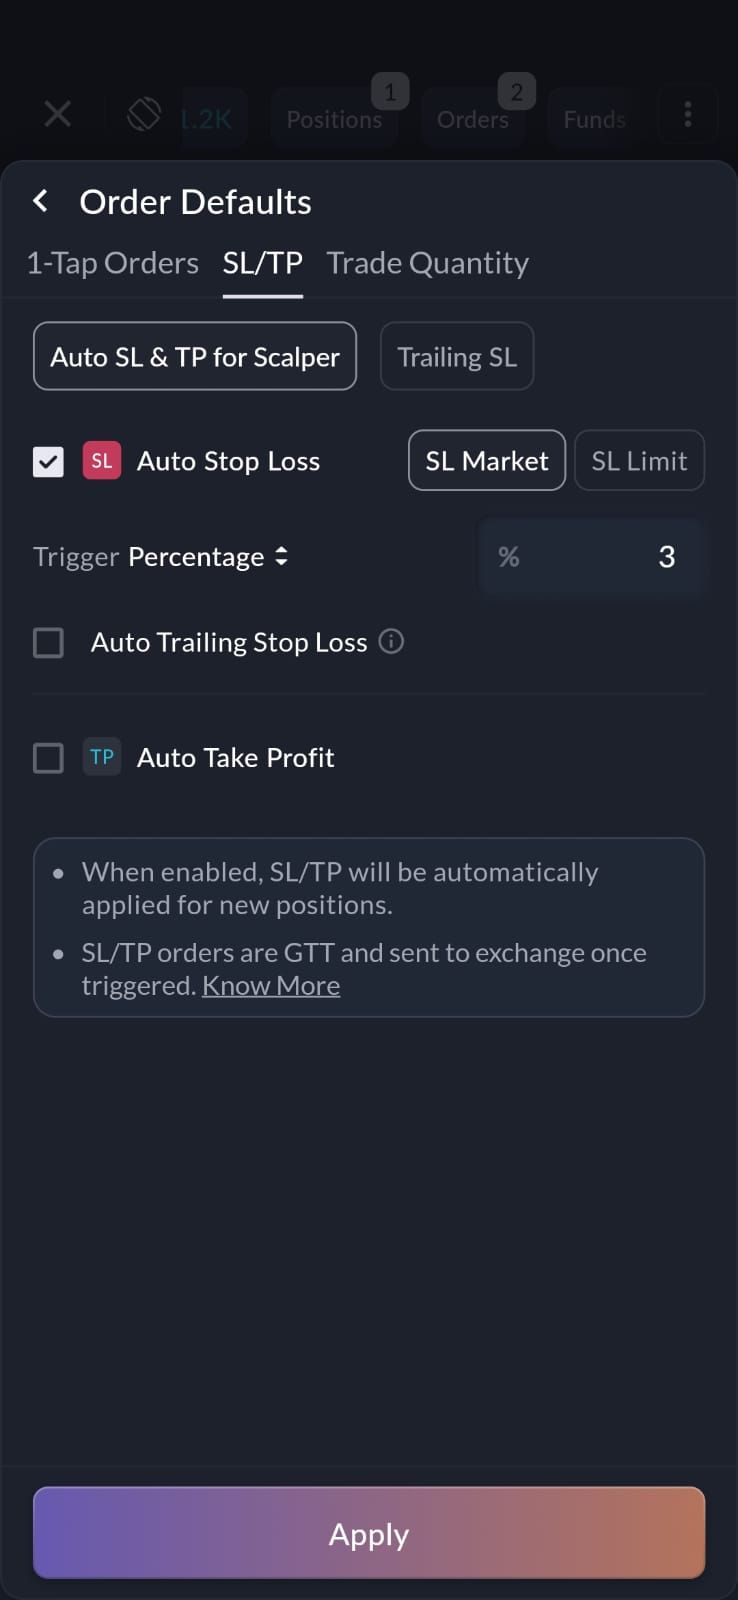Switch to the Trade Quantity tab
The width and height of the screenshot is (738, 1600).
tap(427, 263)
